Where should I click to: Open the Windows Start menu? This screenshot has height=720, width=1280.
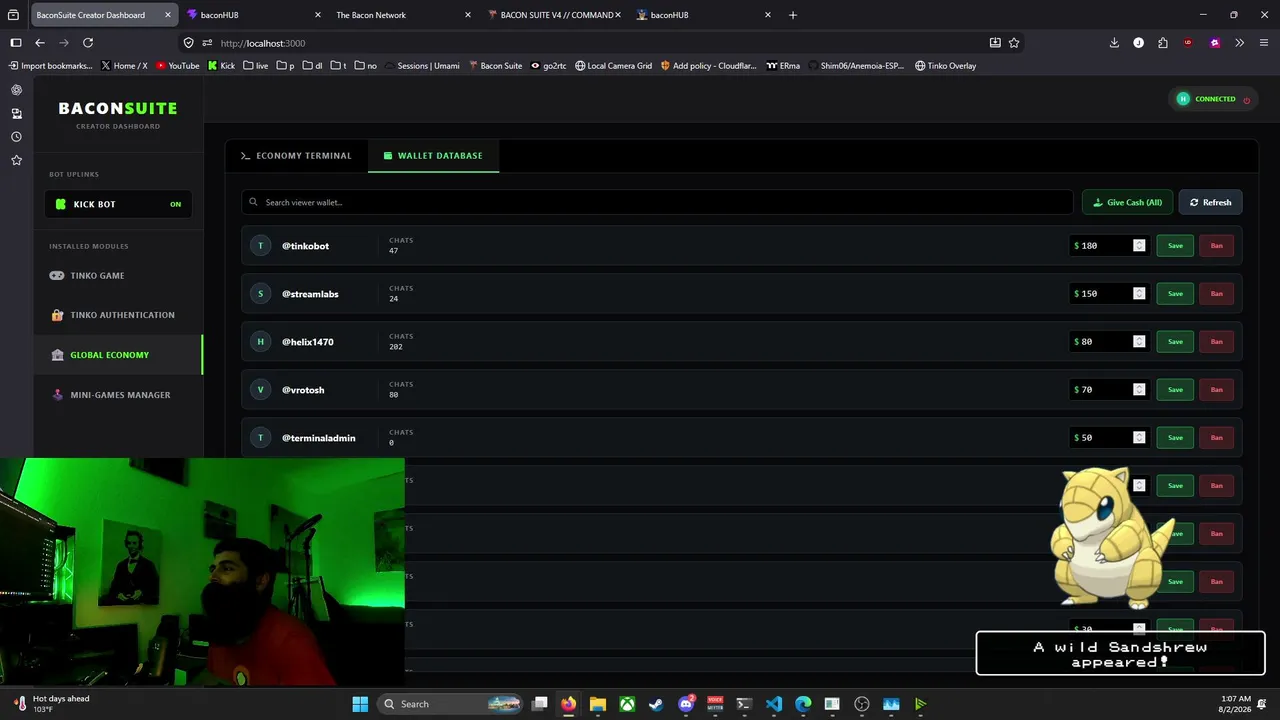pos(360,704)
